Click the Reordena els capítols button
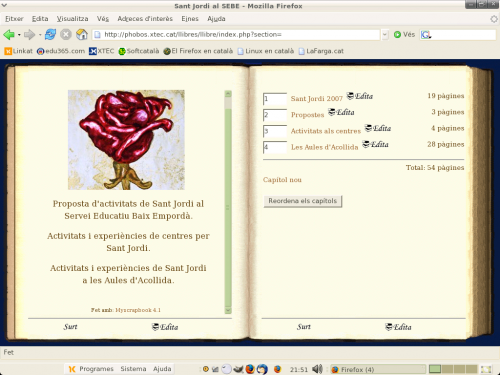This screenshot has height=375, width=500. (x=303, y=201)
